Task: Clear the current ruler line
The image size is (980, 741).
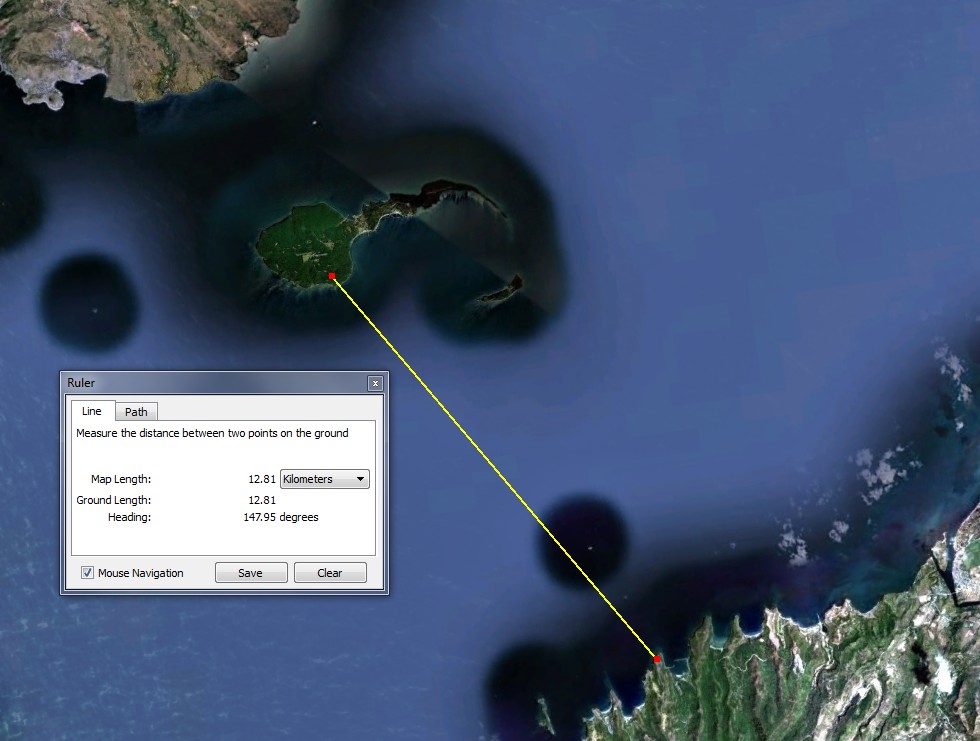Action: 329,573
